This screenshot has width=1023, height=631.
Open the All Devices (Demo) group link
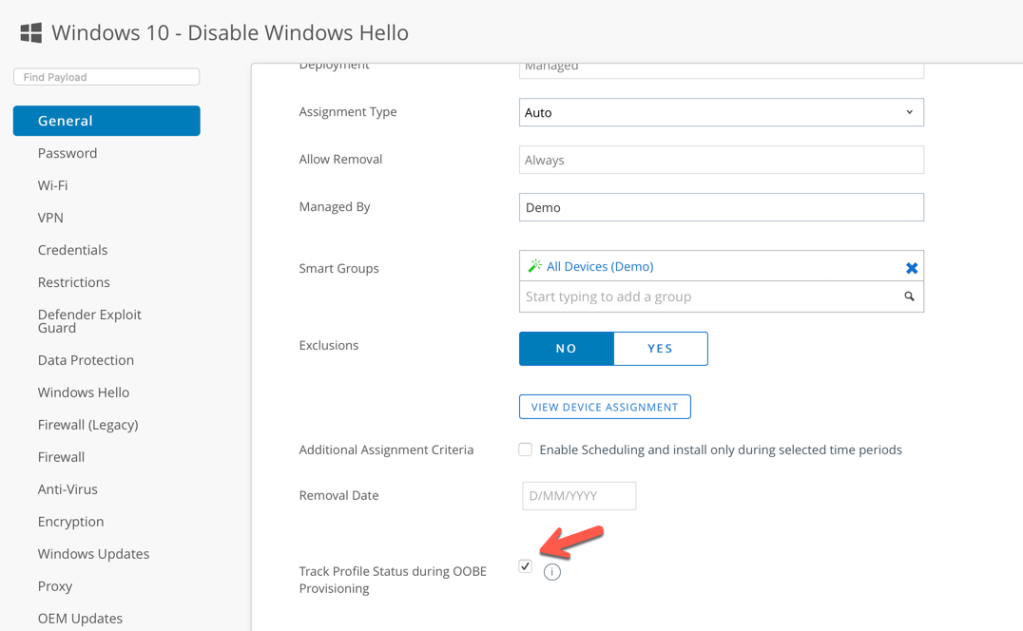coord(600,266)
